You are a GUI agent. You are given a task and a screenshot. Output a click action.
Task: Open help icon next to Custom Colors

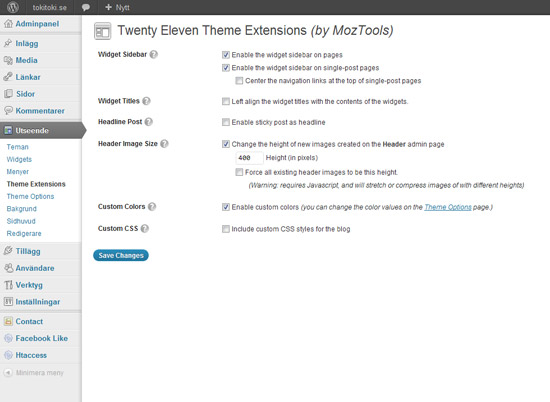pyautogui.click(x=152, y=207)
